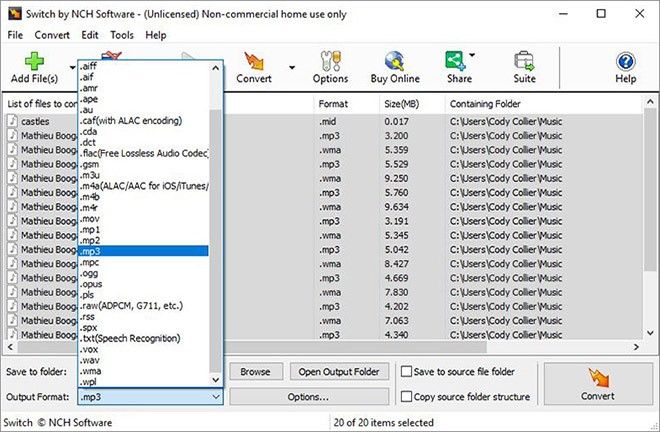Click the Buy Online toolbar icon

[x=394, y=66]
